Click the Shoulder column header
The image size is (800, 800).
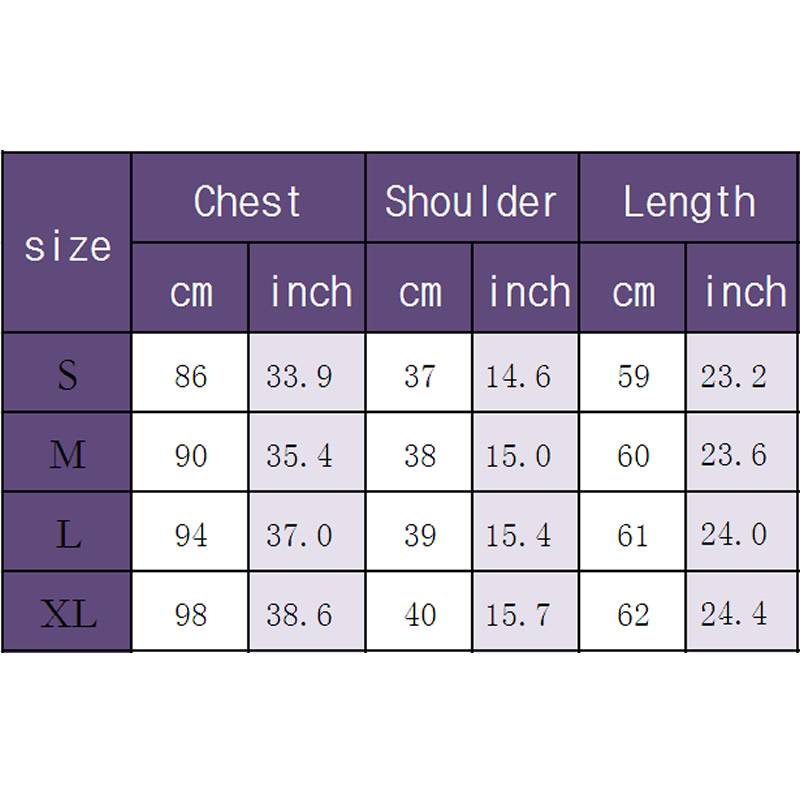[x=471, y=201]
